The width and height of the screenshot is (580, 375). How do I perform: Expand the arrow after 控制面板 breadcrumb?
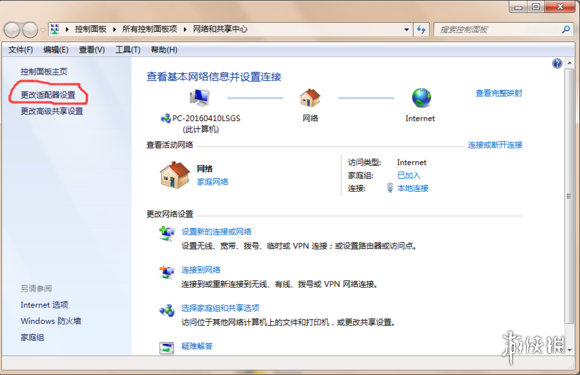point(114,29)
